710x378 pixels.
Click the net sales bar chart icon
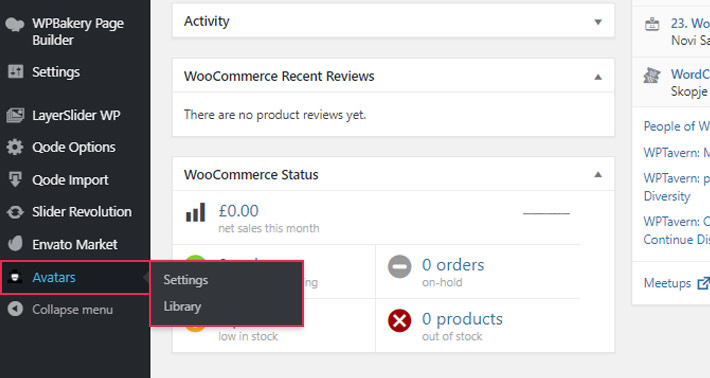pyautogui.click(x=196, y=212)
